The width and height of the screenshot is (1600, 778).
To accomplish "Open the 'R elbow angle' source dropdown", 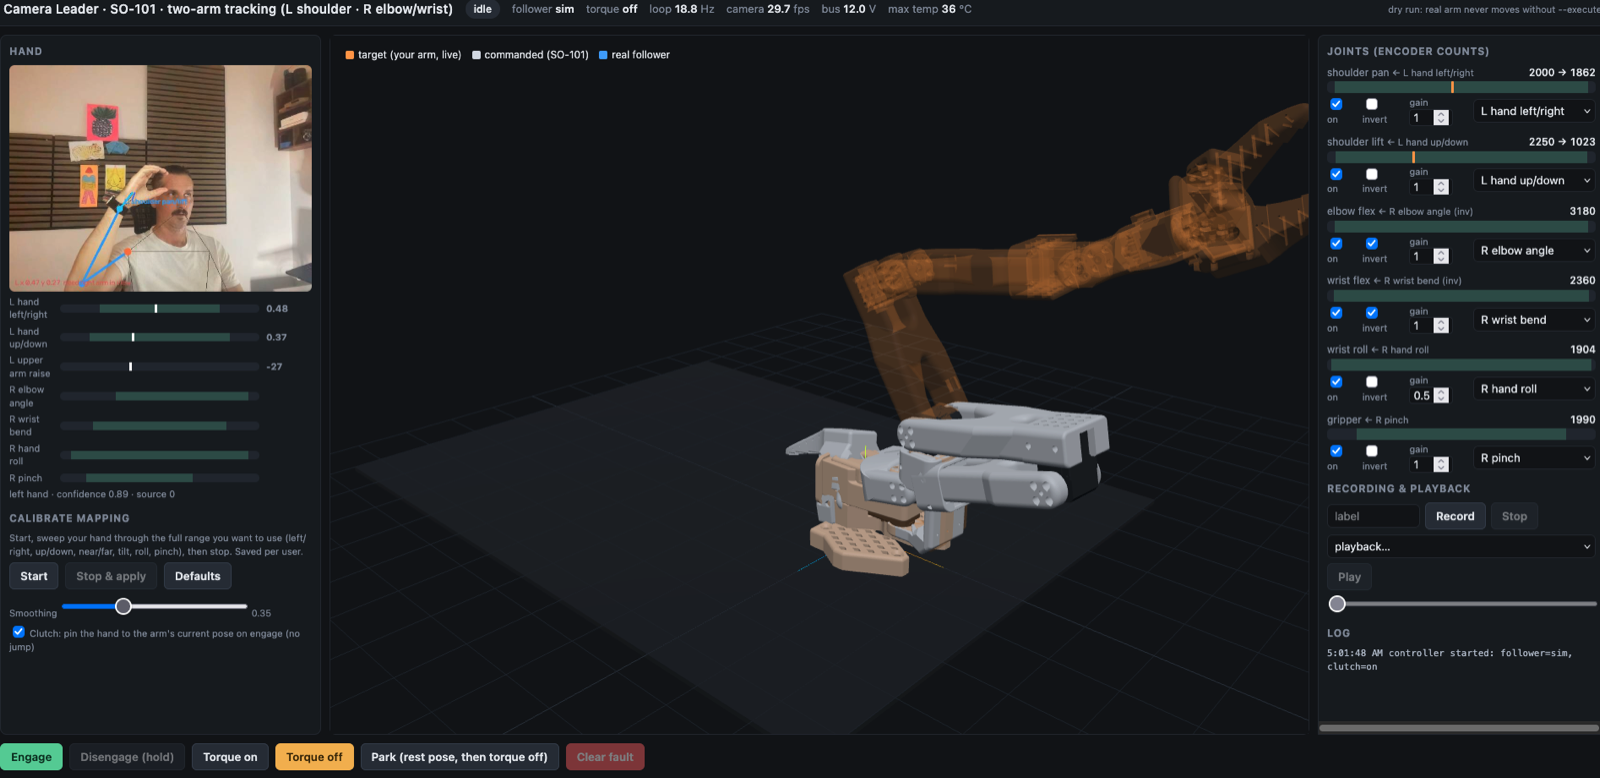I will pyautogui.click(x=1535, y=250).
